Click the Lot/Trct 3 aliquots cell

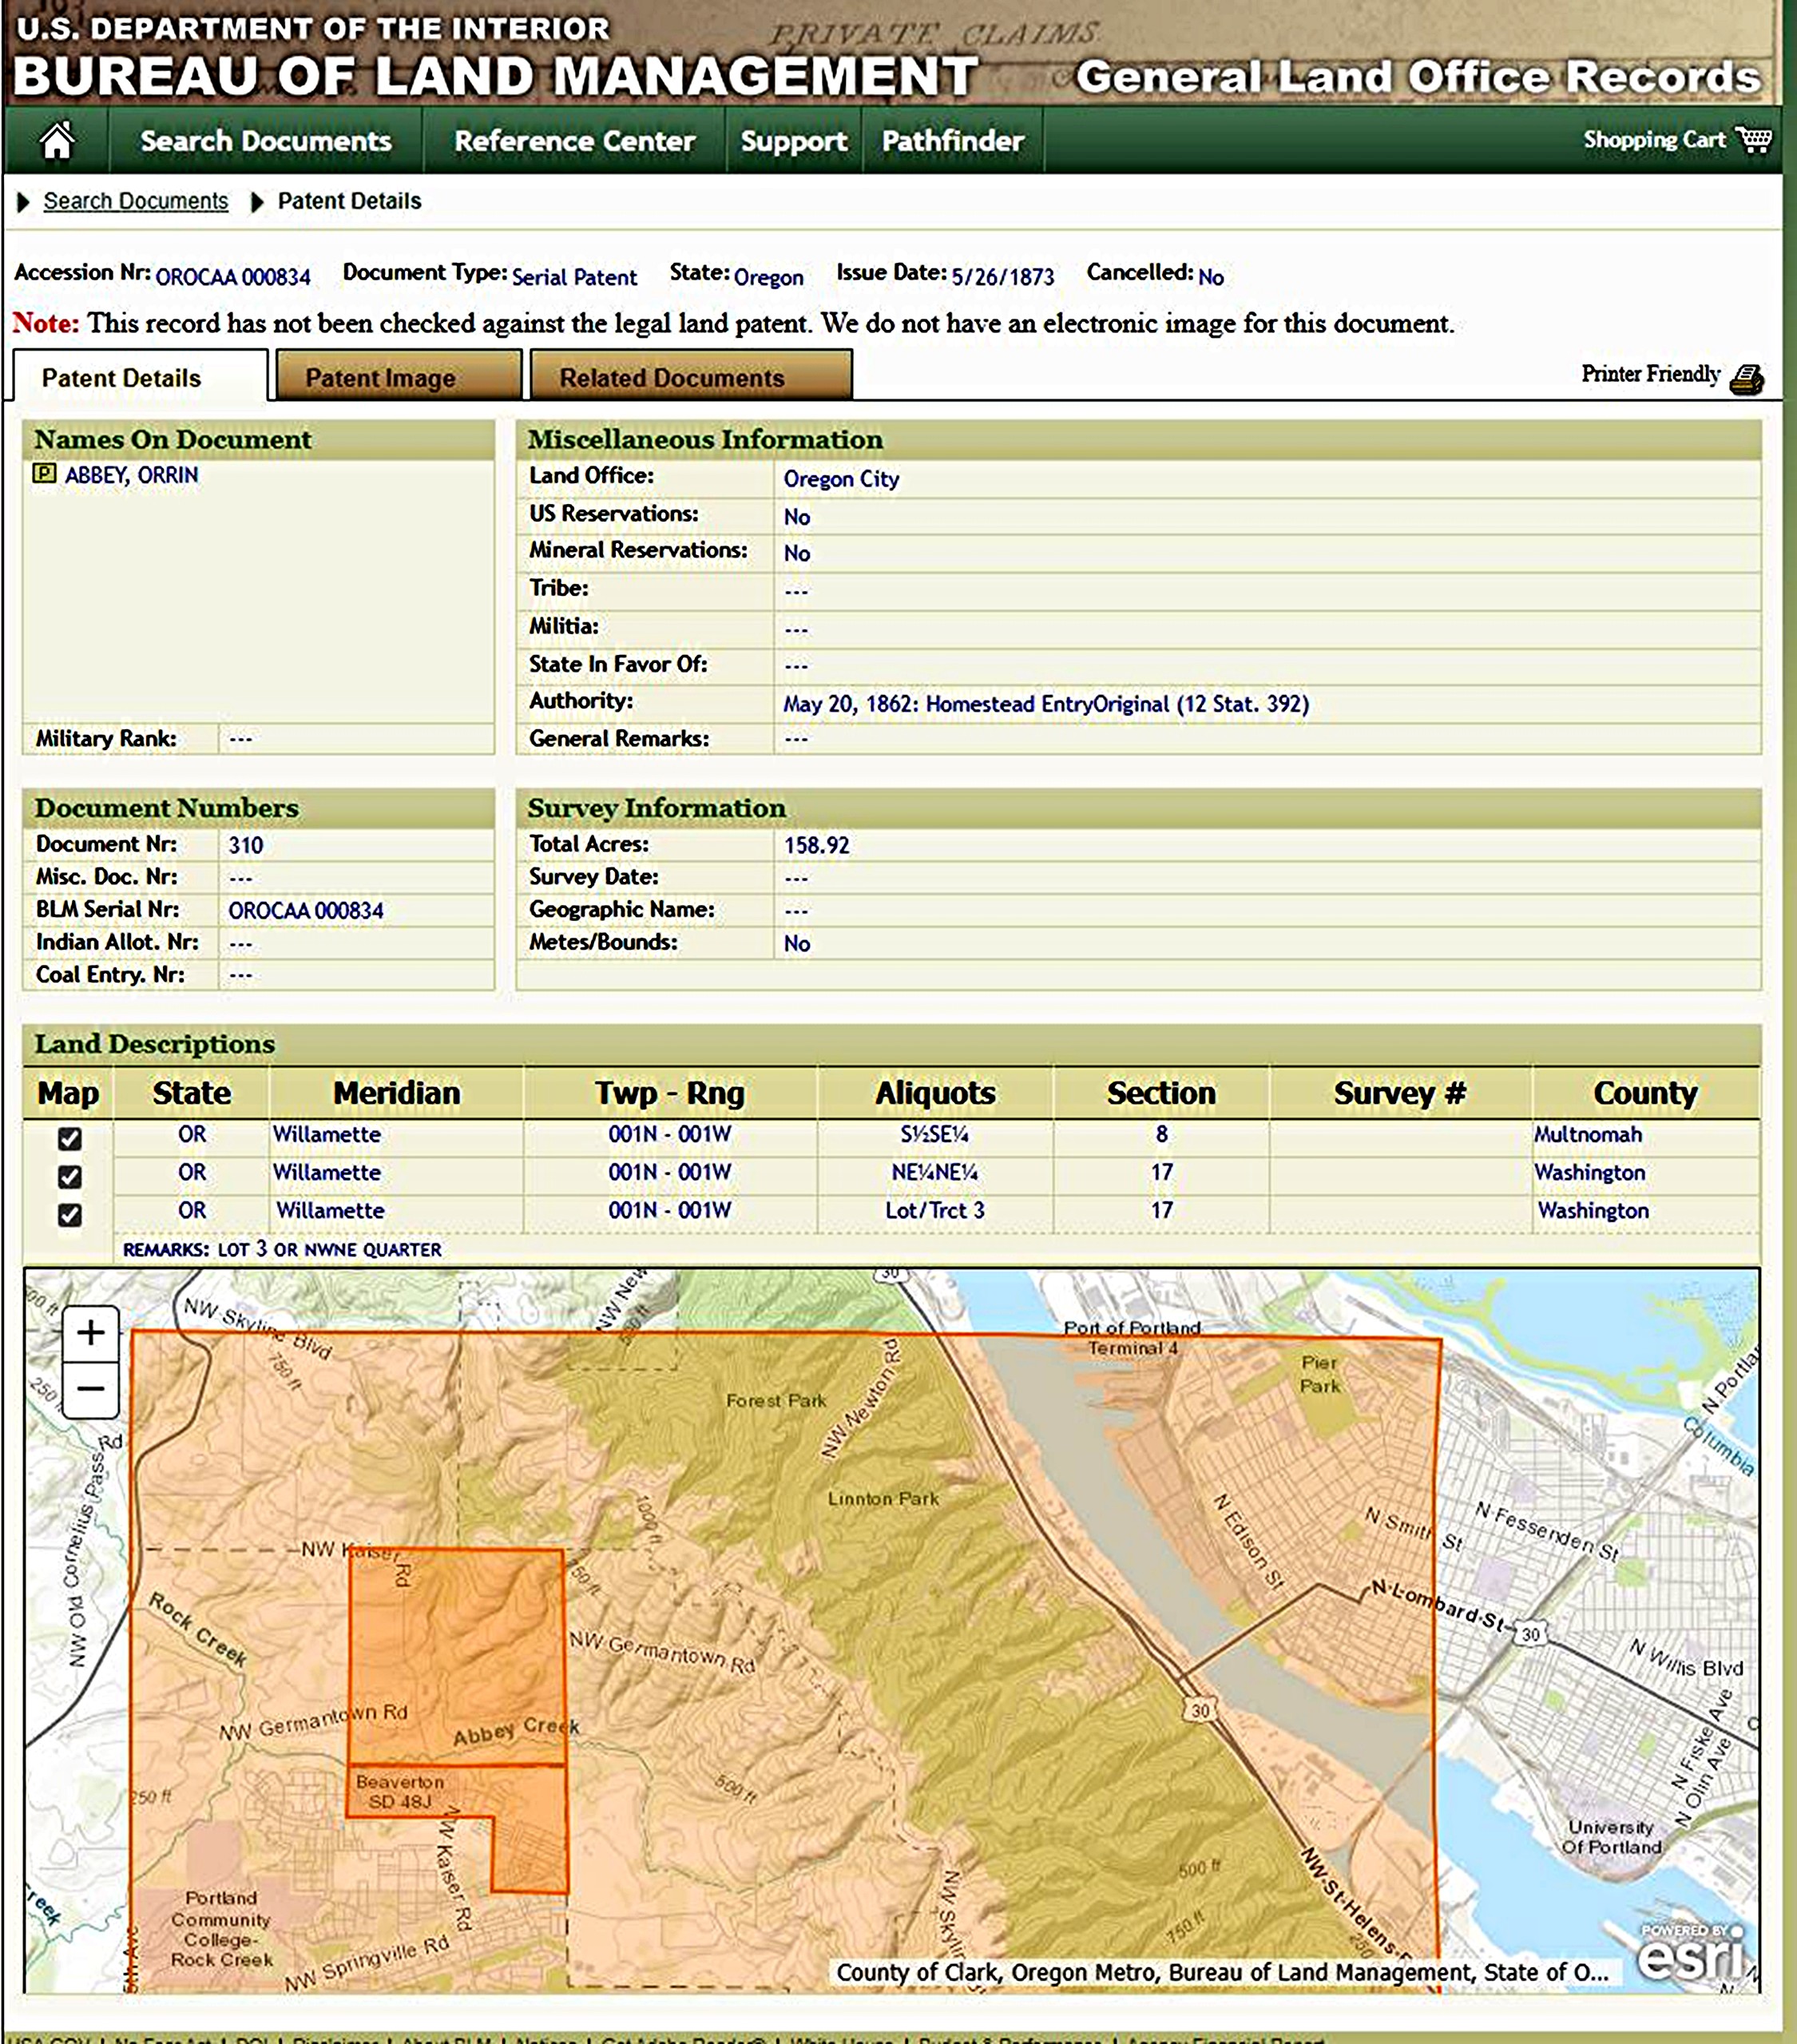click(x=935, y=1210)
